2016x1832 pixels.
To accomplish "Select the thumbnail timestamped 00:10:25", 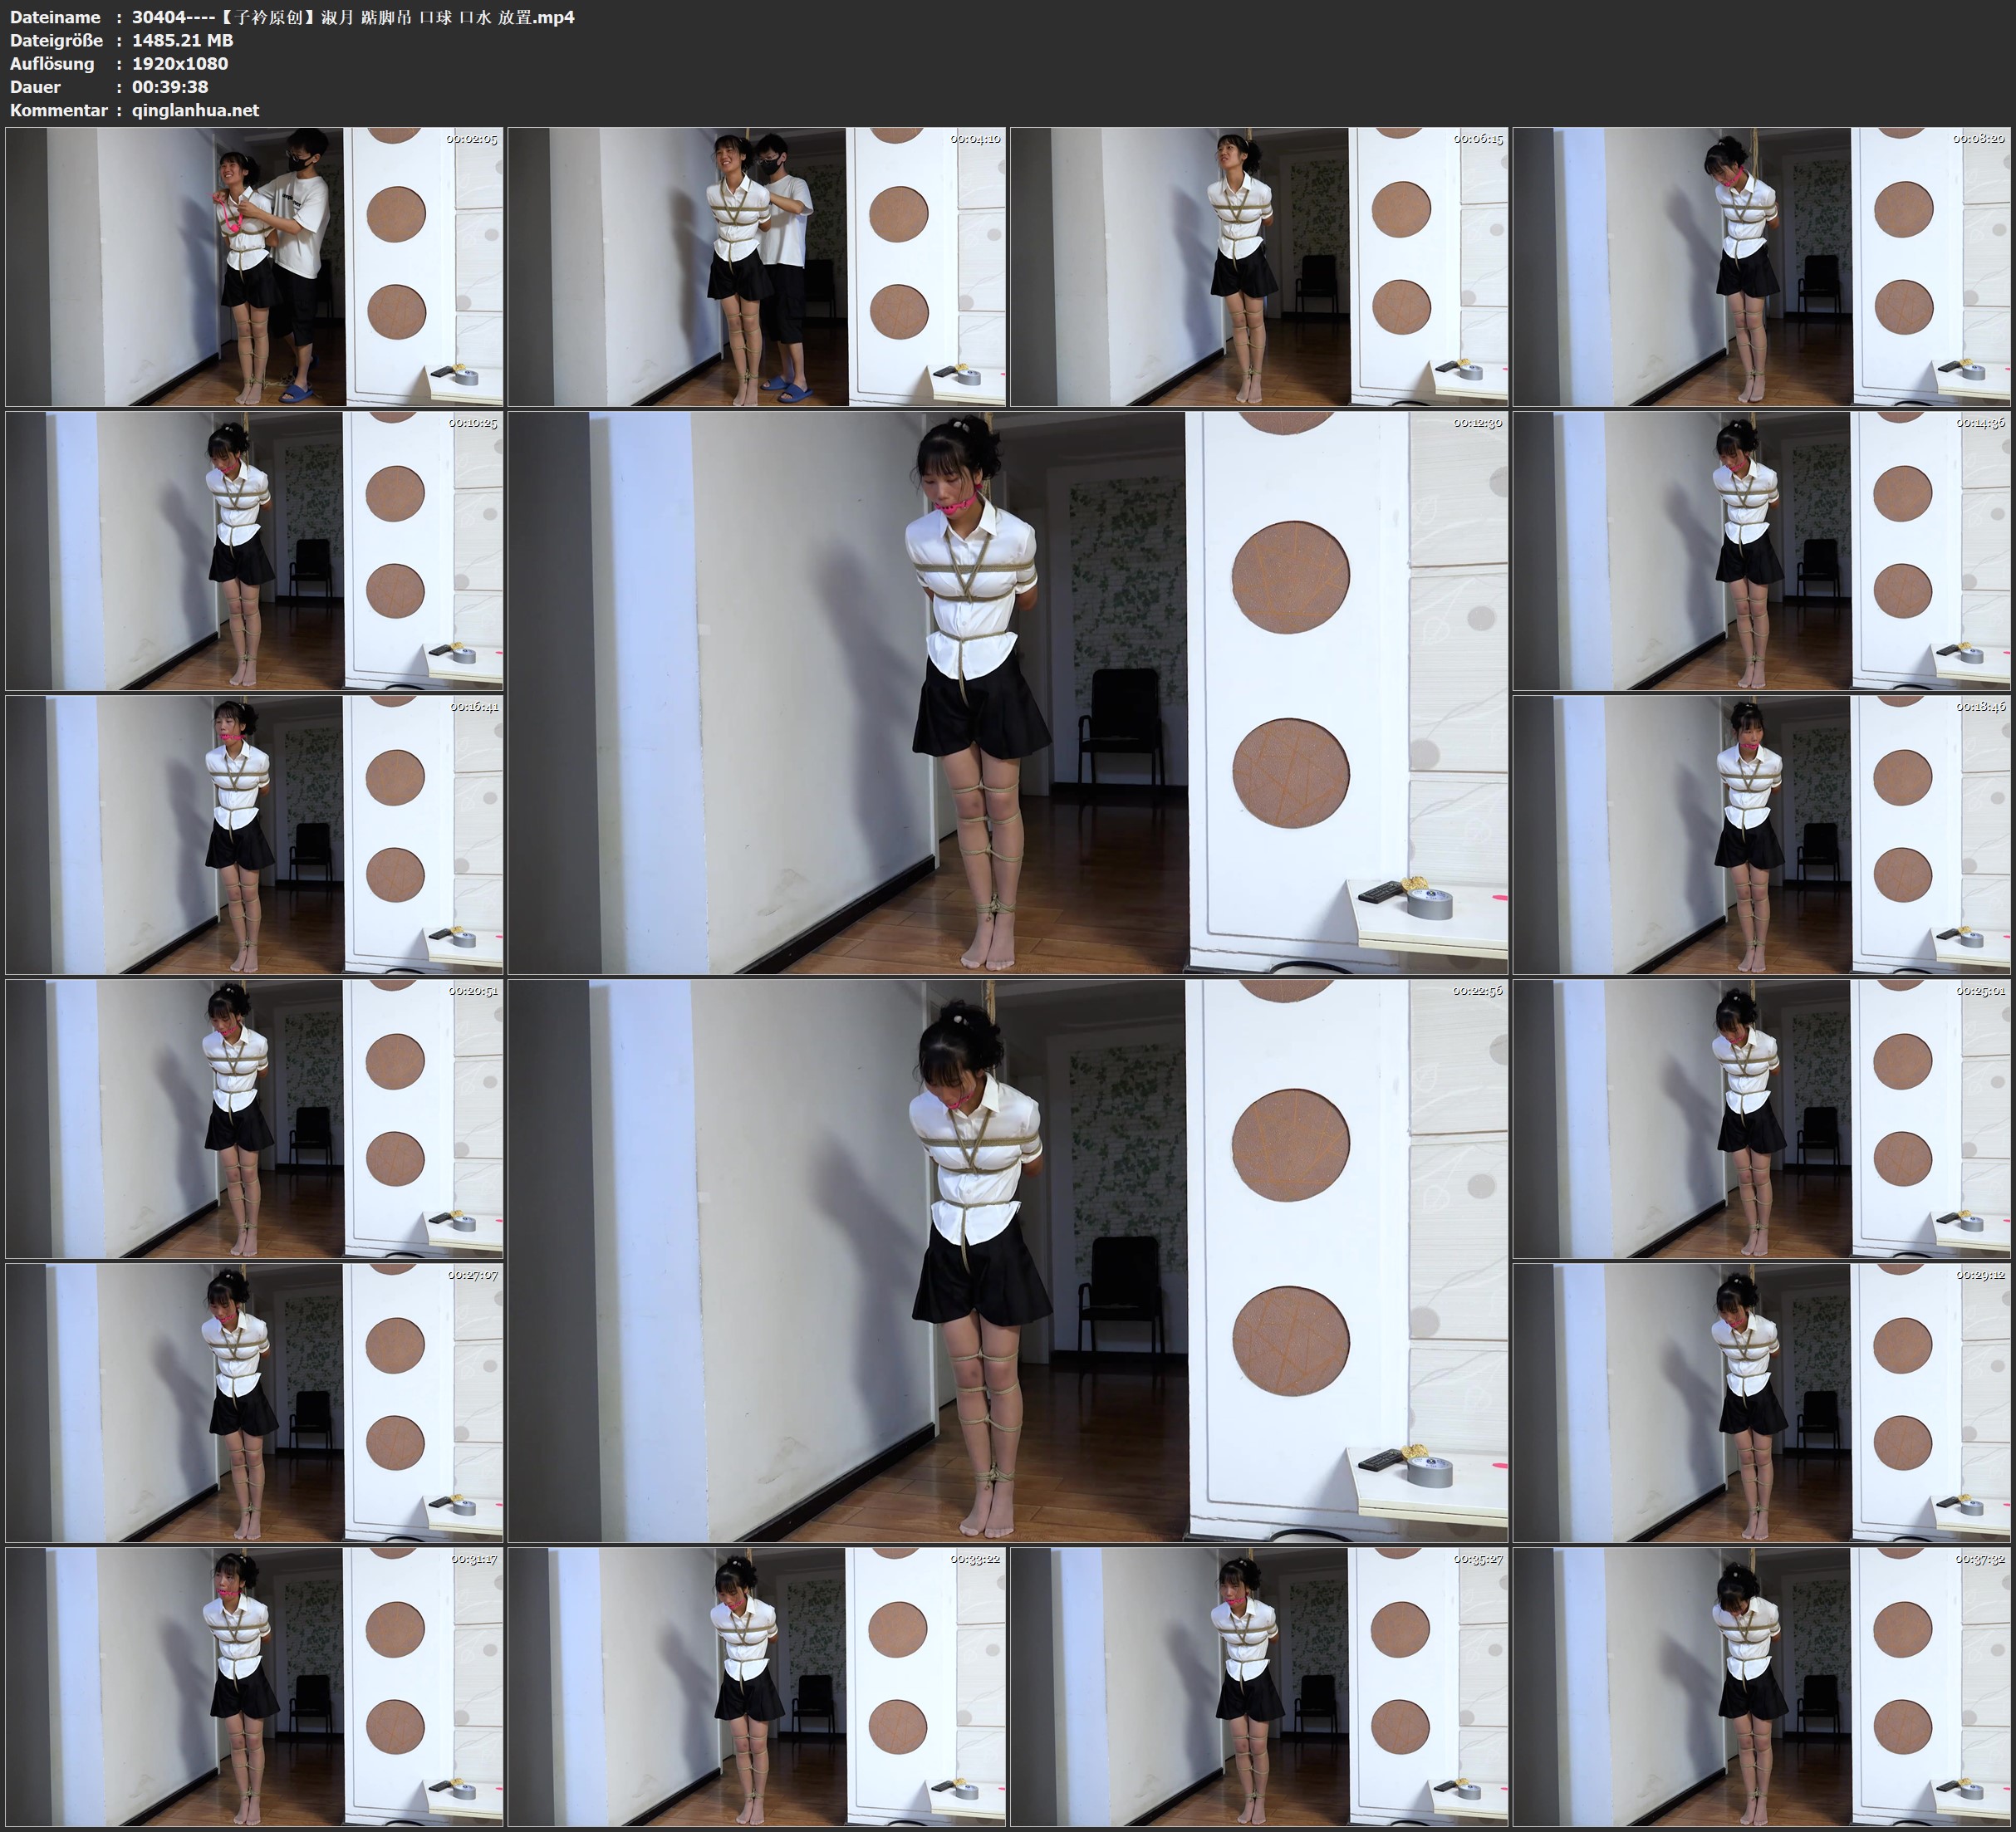I will (254, 550).
